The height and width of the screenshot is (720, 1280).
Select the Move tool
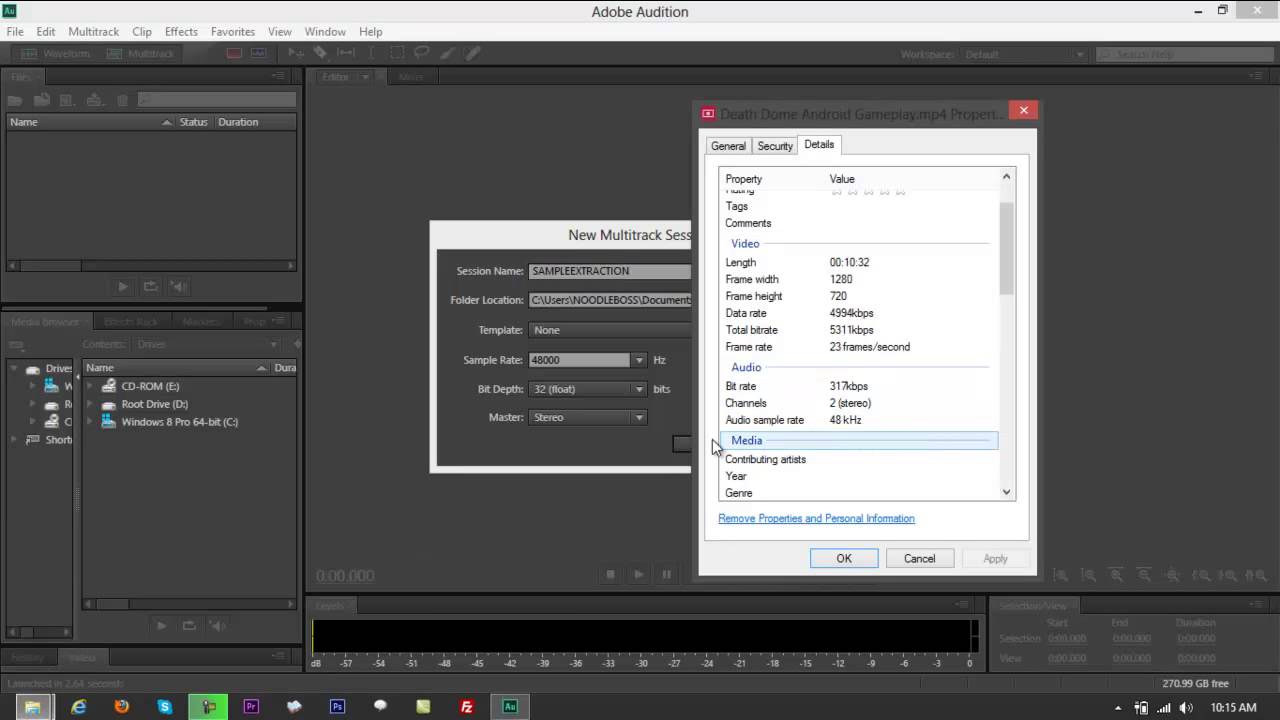point(296,53)
